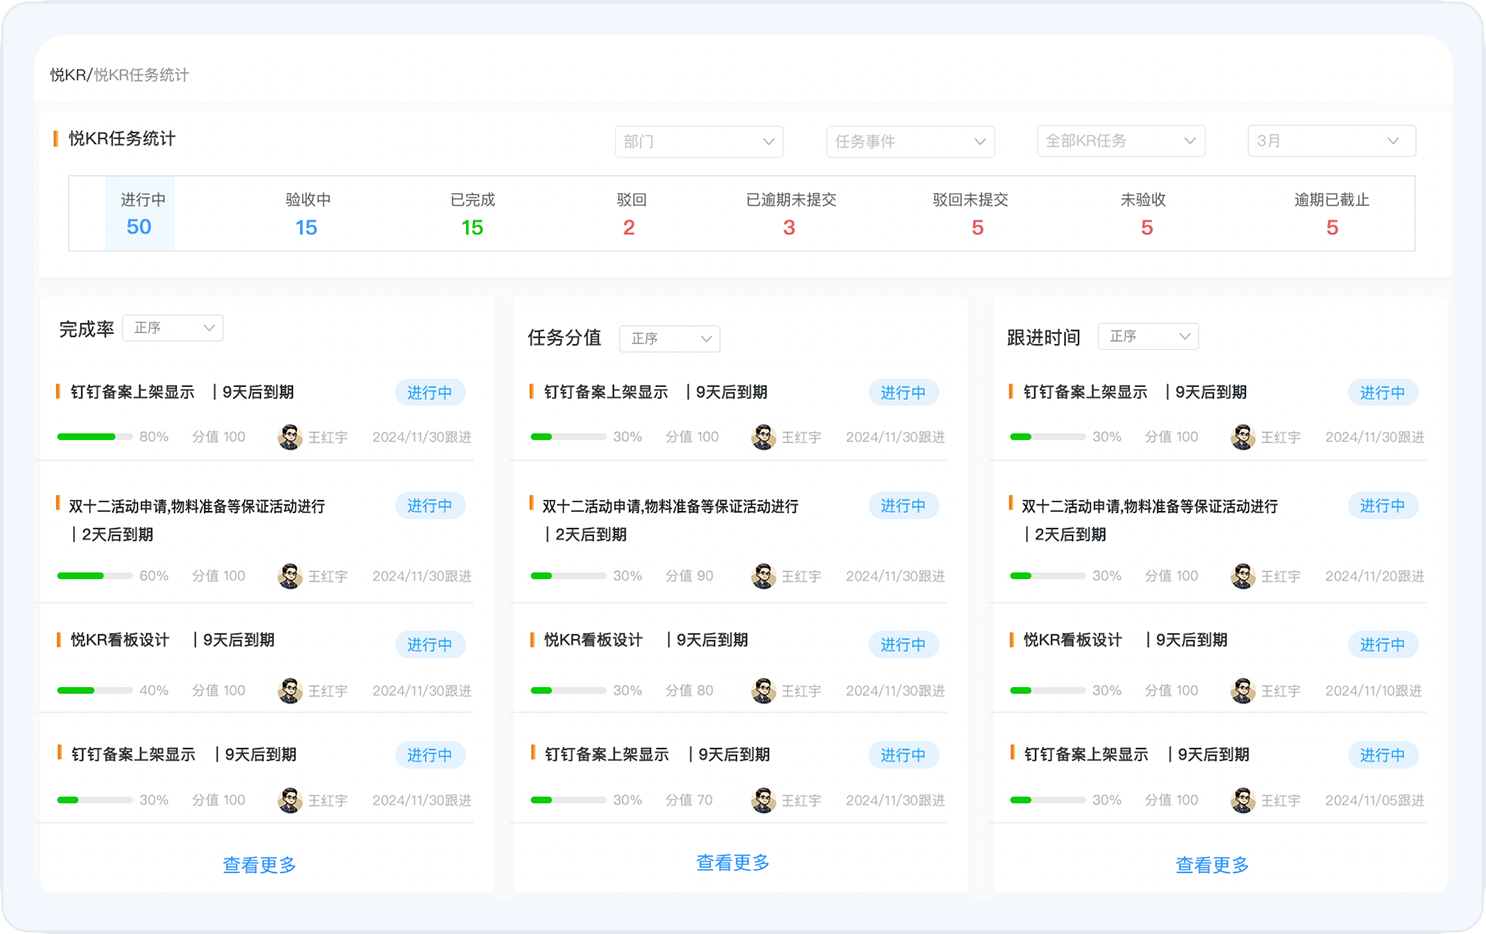The image size is (1486, 934).
Task: Open the 部门 department dropdown
Action: 699,141
